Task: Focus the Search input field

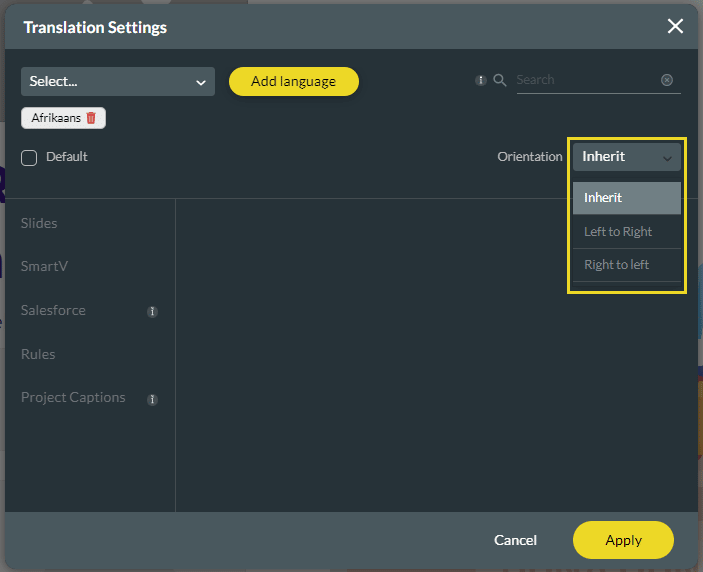Action: pos(586,80)
